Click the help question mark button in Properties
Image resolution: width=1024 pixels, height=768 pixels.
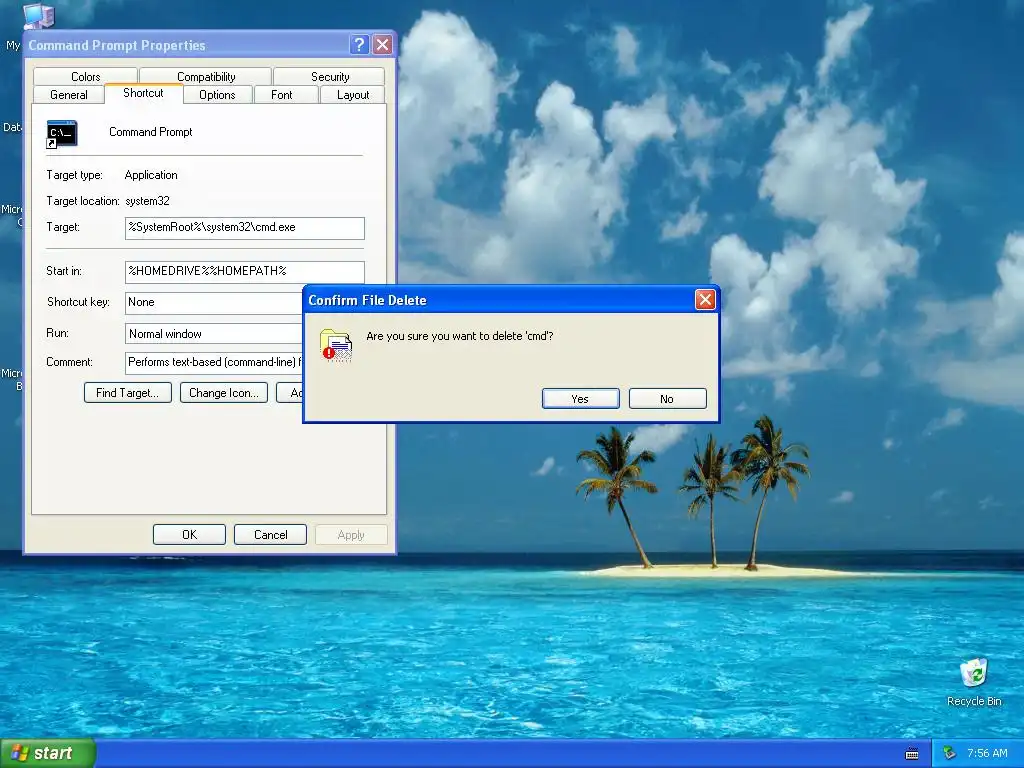pos(359,44)
